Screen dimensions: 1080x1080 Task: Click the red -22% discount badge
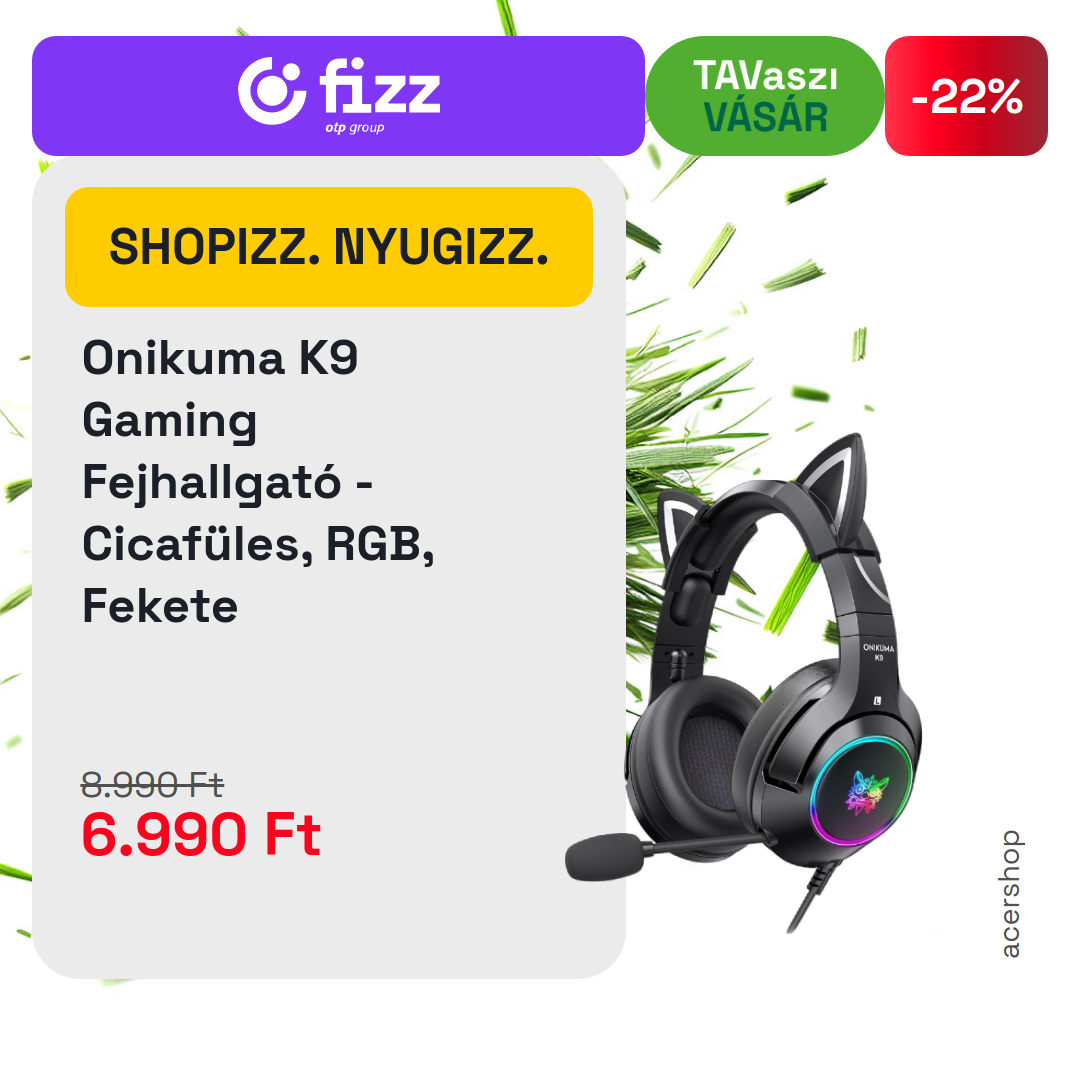(966, 96)
